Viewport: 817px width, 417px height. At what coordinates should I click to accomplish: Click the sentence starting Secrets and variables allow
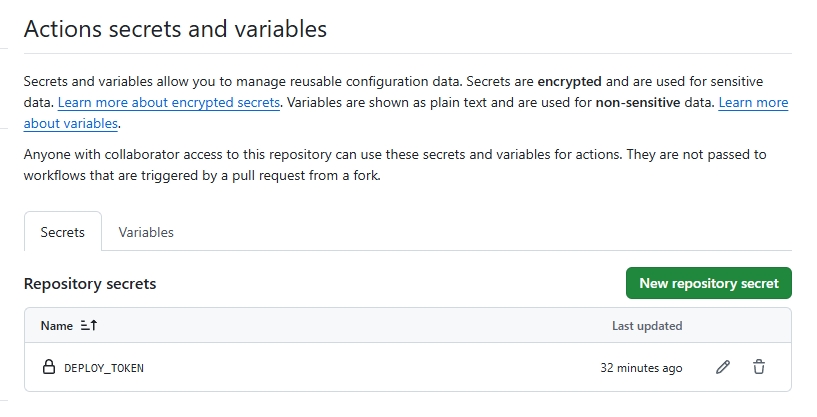[243, 81]
